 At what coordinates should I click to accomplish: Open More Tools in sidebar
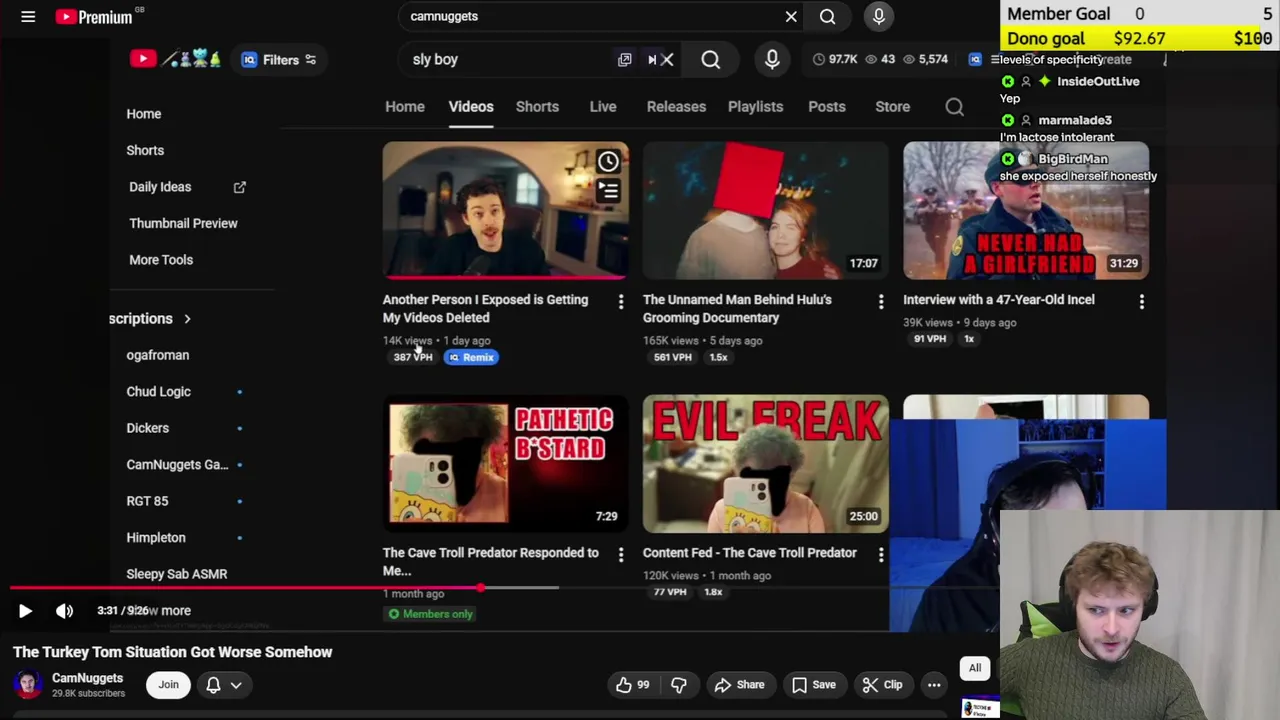pyautogui.click(x=161, y=260)
